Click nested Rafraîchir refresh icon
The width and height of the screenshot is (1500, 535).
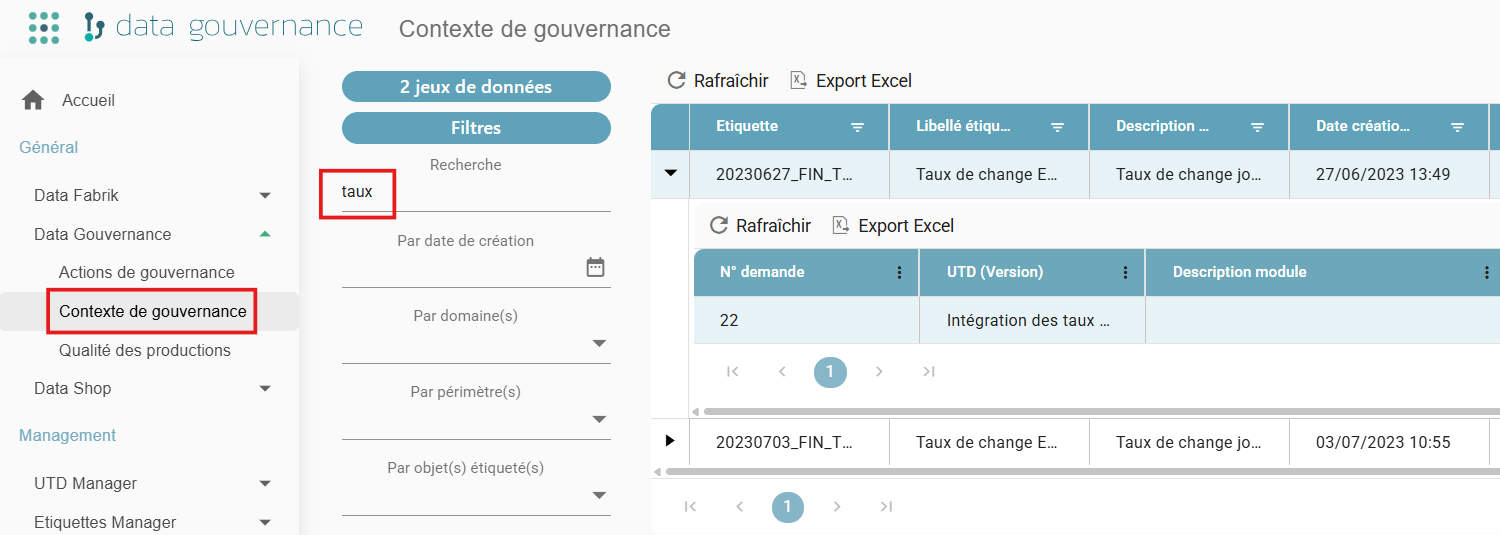pyautogui.click(x=719, y=225)
